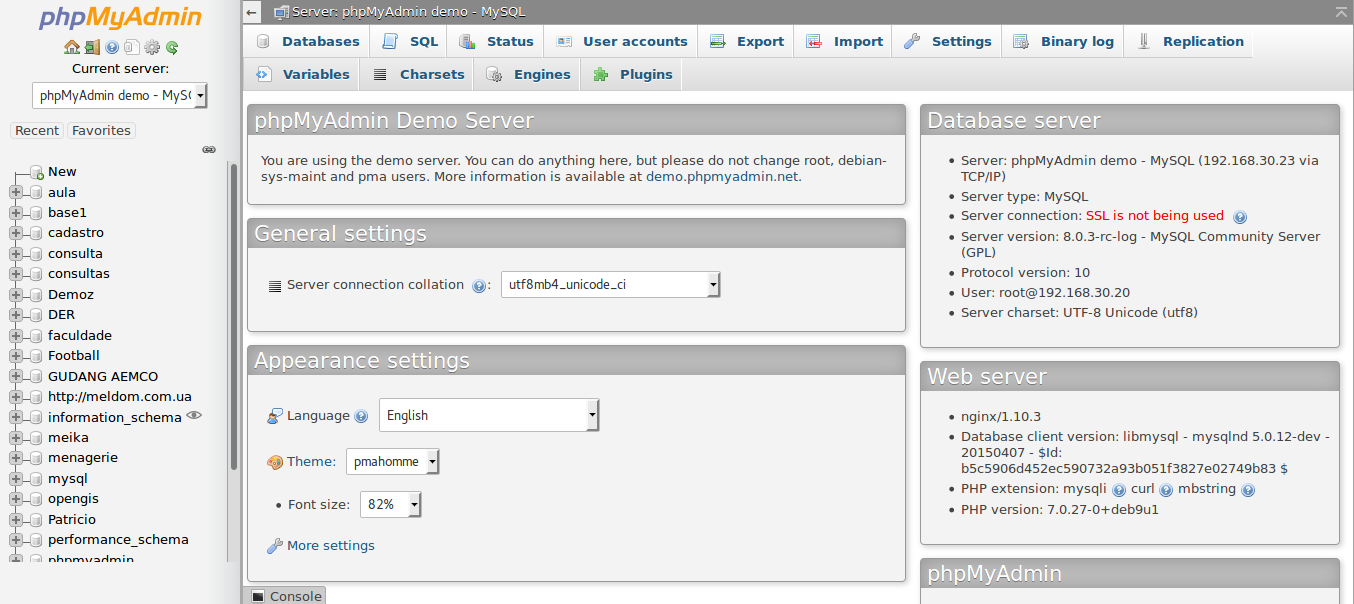Reload navigation panel green arrow icon
The height and width of the screenshot is (604, 1354).
coord(172,47)
